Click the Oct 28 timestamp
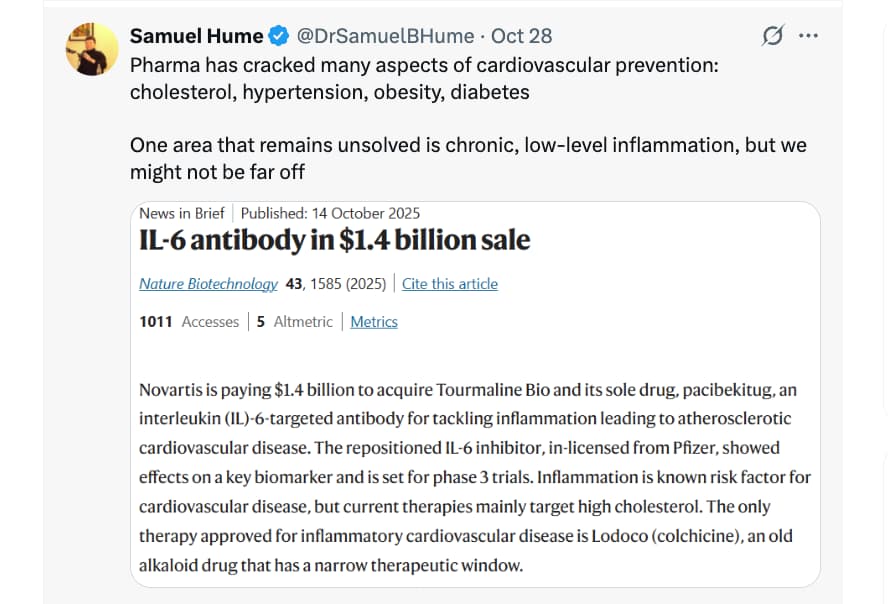 tap(522, 37)
